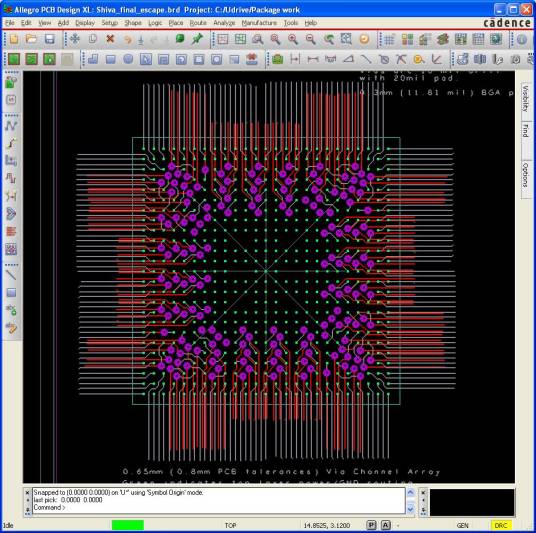536x533 pixels.
Task: Click the orange Refresh circle icon
Action: 364,39
